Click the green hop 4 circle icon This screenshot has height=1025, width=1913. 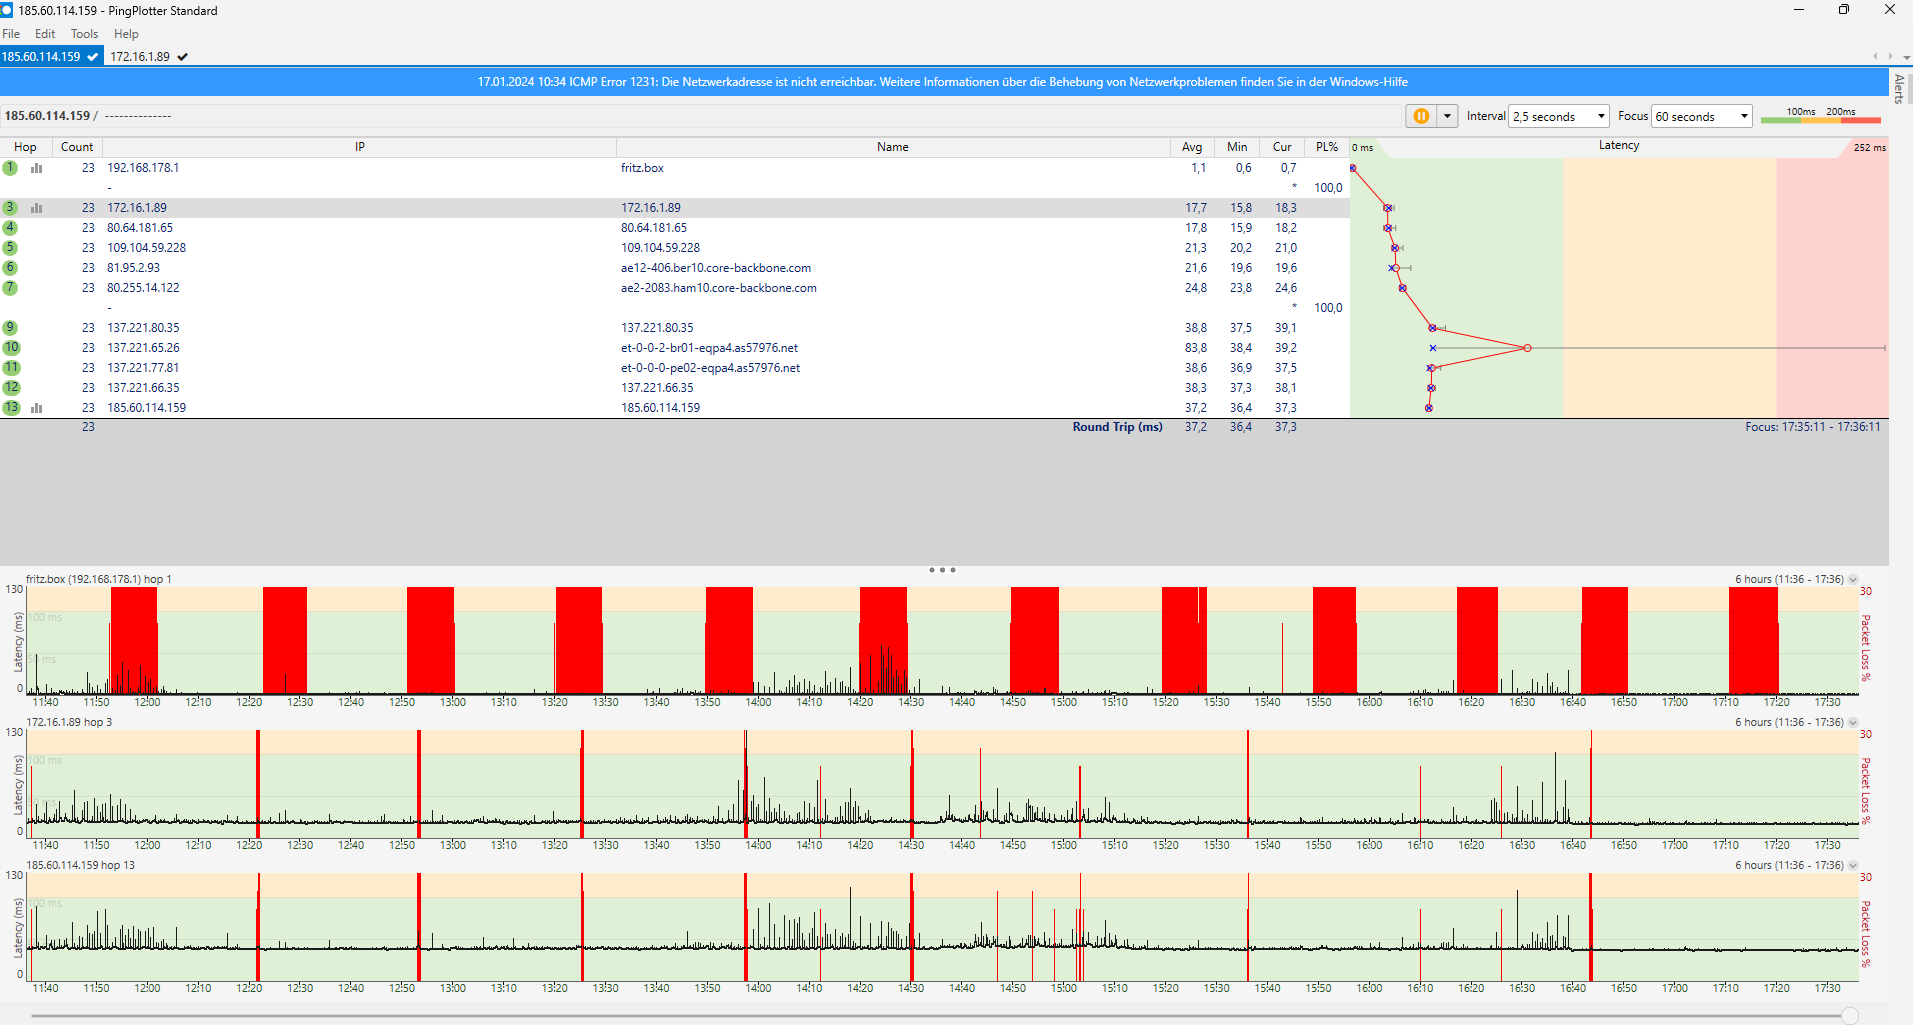10,228
